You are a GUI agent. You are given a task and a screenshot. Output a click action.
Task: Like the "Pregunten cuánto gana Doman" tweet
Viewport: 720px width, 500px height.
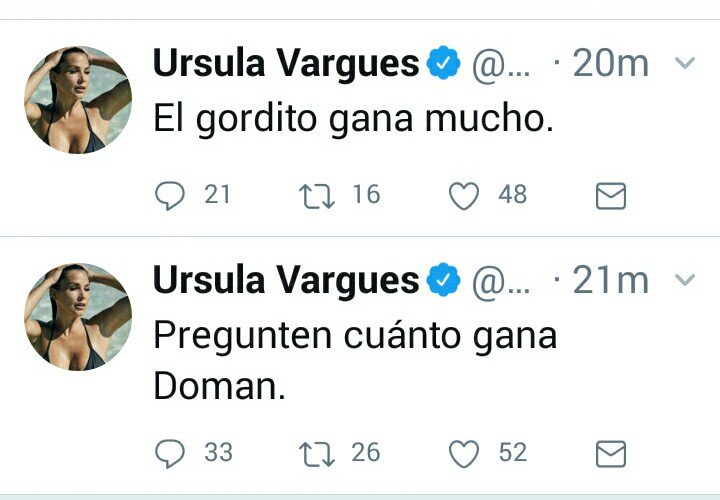[463, 455]
